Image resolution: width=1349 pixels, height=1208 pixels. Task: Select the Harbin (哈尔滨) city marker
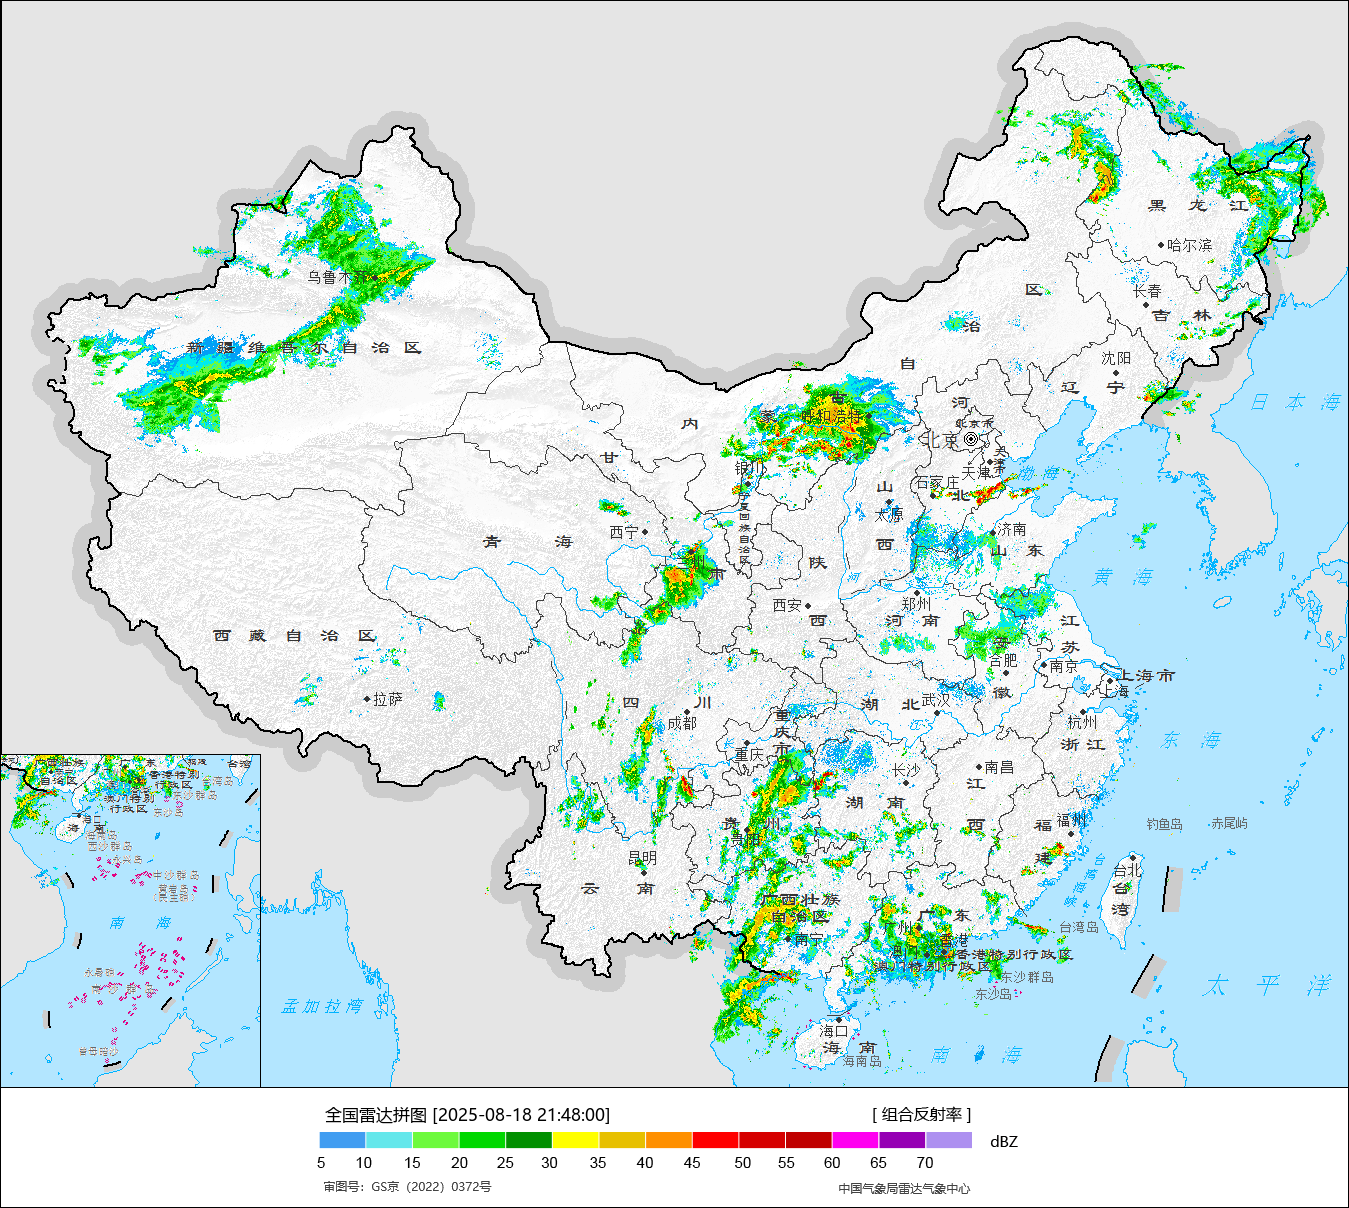tap(1161, 244)
